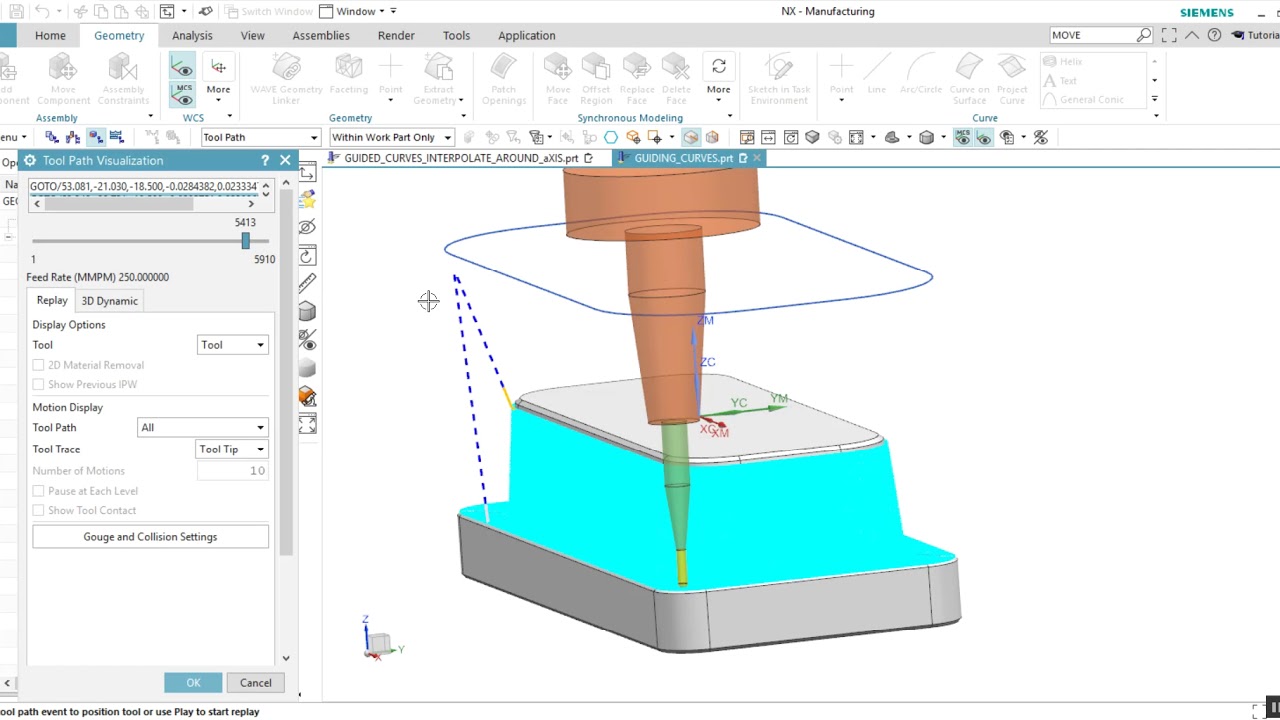The height and width of the screenshot is (720, 1280).
Task: Click the OK button
Action: click(193, 683)
